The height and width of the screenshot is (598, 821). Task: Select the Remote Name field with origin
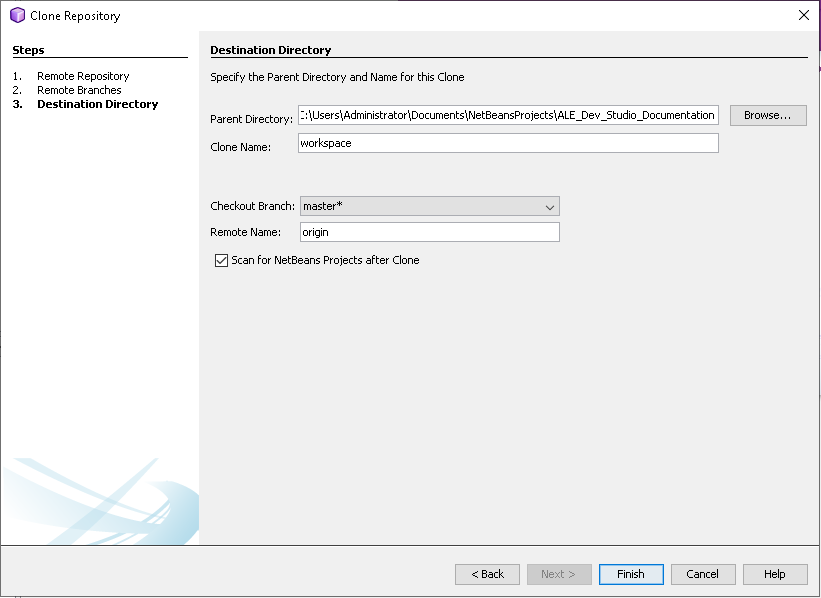429,232
